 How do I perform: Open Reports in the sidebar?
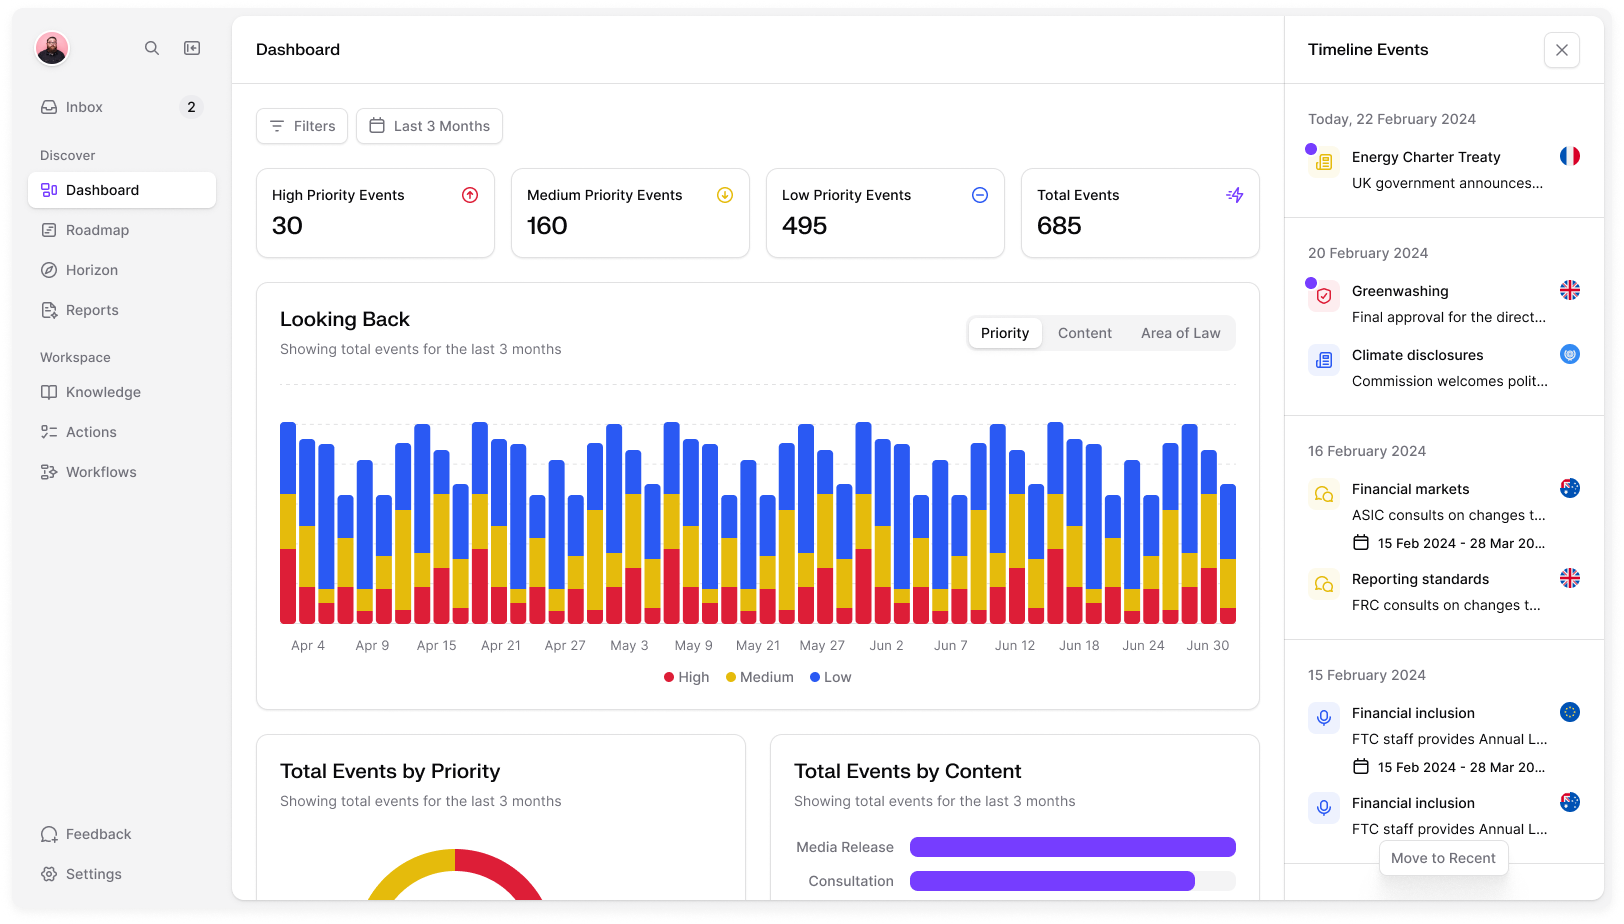(x=122, y=310)
